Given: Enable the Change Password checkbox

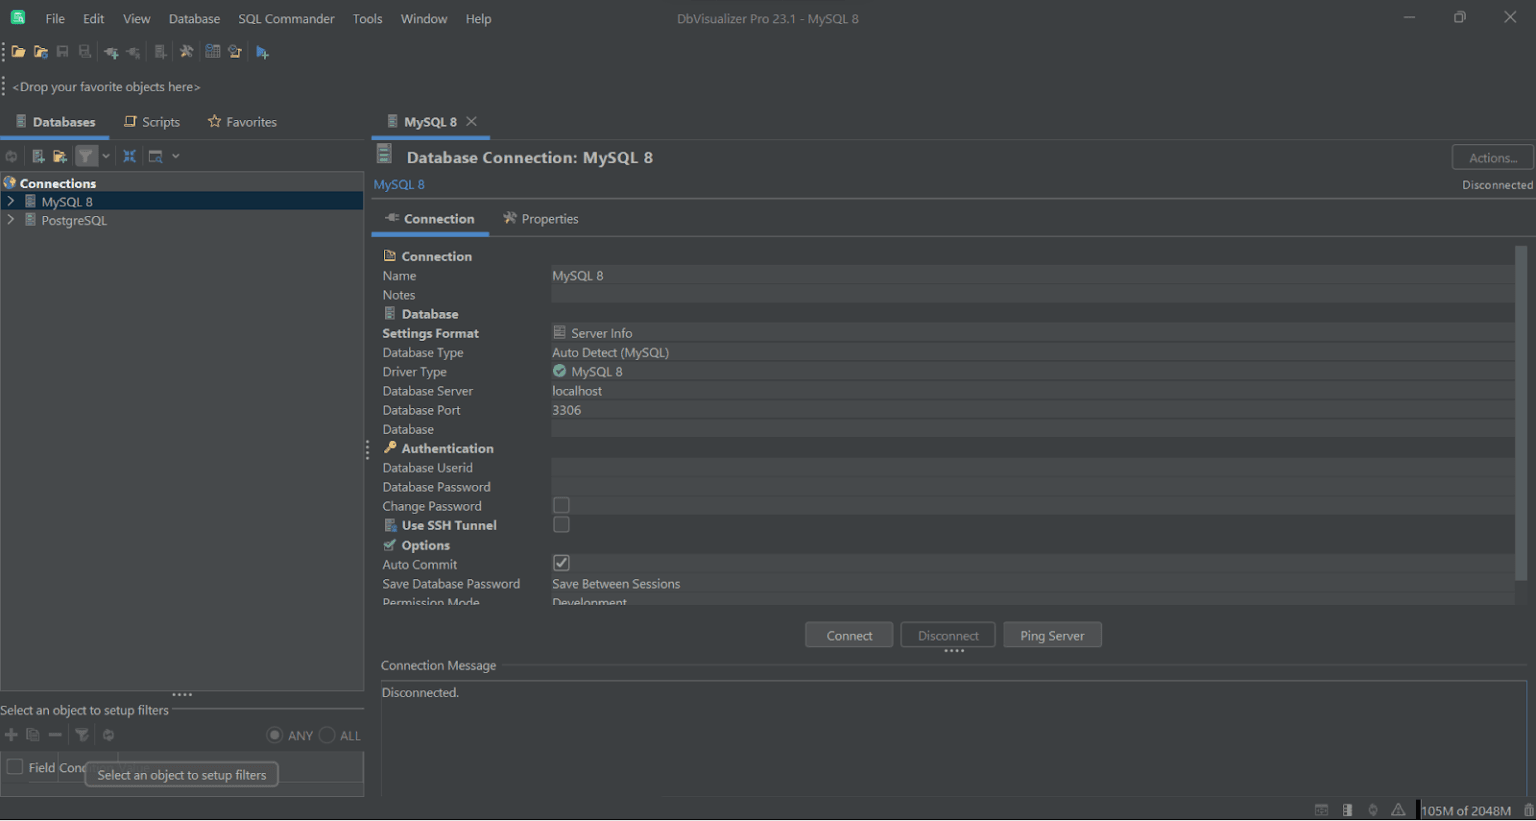Looking at the screenshot, I should [x=561, y=506].
